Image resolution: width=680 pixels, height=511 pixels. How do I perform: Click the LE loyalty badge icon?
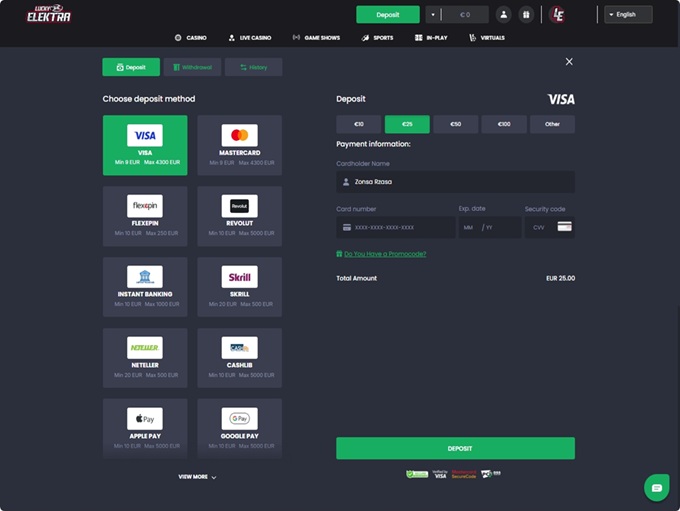[x=557, y=15]
